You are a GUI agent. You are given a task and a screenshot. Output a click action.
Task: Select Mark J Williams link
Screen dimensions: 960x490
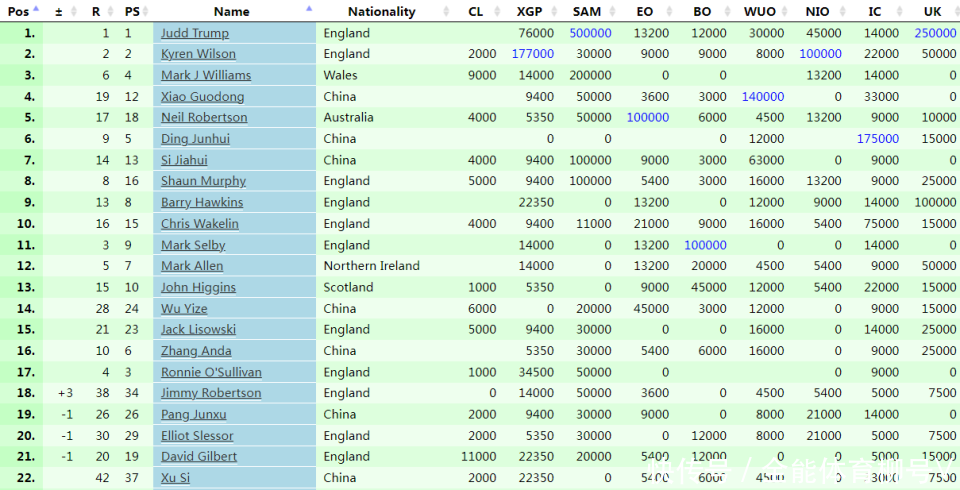pos(206,75)
